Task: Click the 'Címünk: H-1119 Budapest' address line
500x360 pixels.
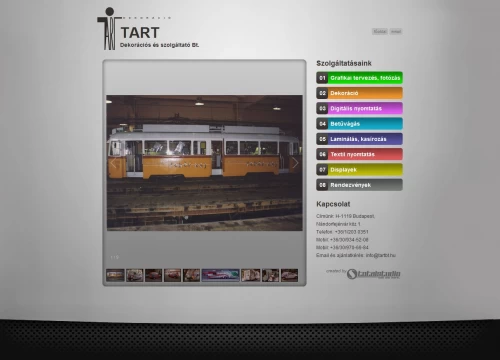Action: pos(345,216)
